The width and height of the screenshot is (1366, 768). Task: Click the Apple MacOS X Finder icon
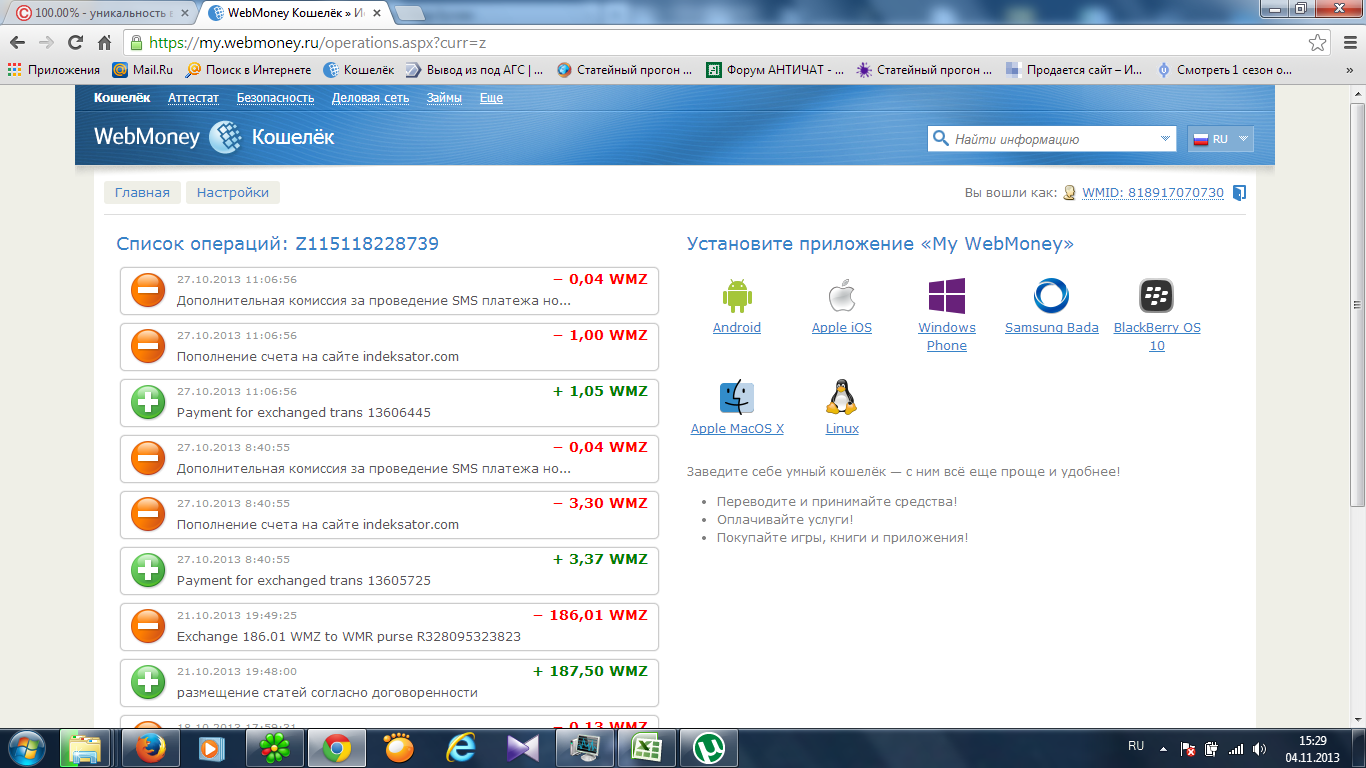pos(737,397)
